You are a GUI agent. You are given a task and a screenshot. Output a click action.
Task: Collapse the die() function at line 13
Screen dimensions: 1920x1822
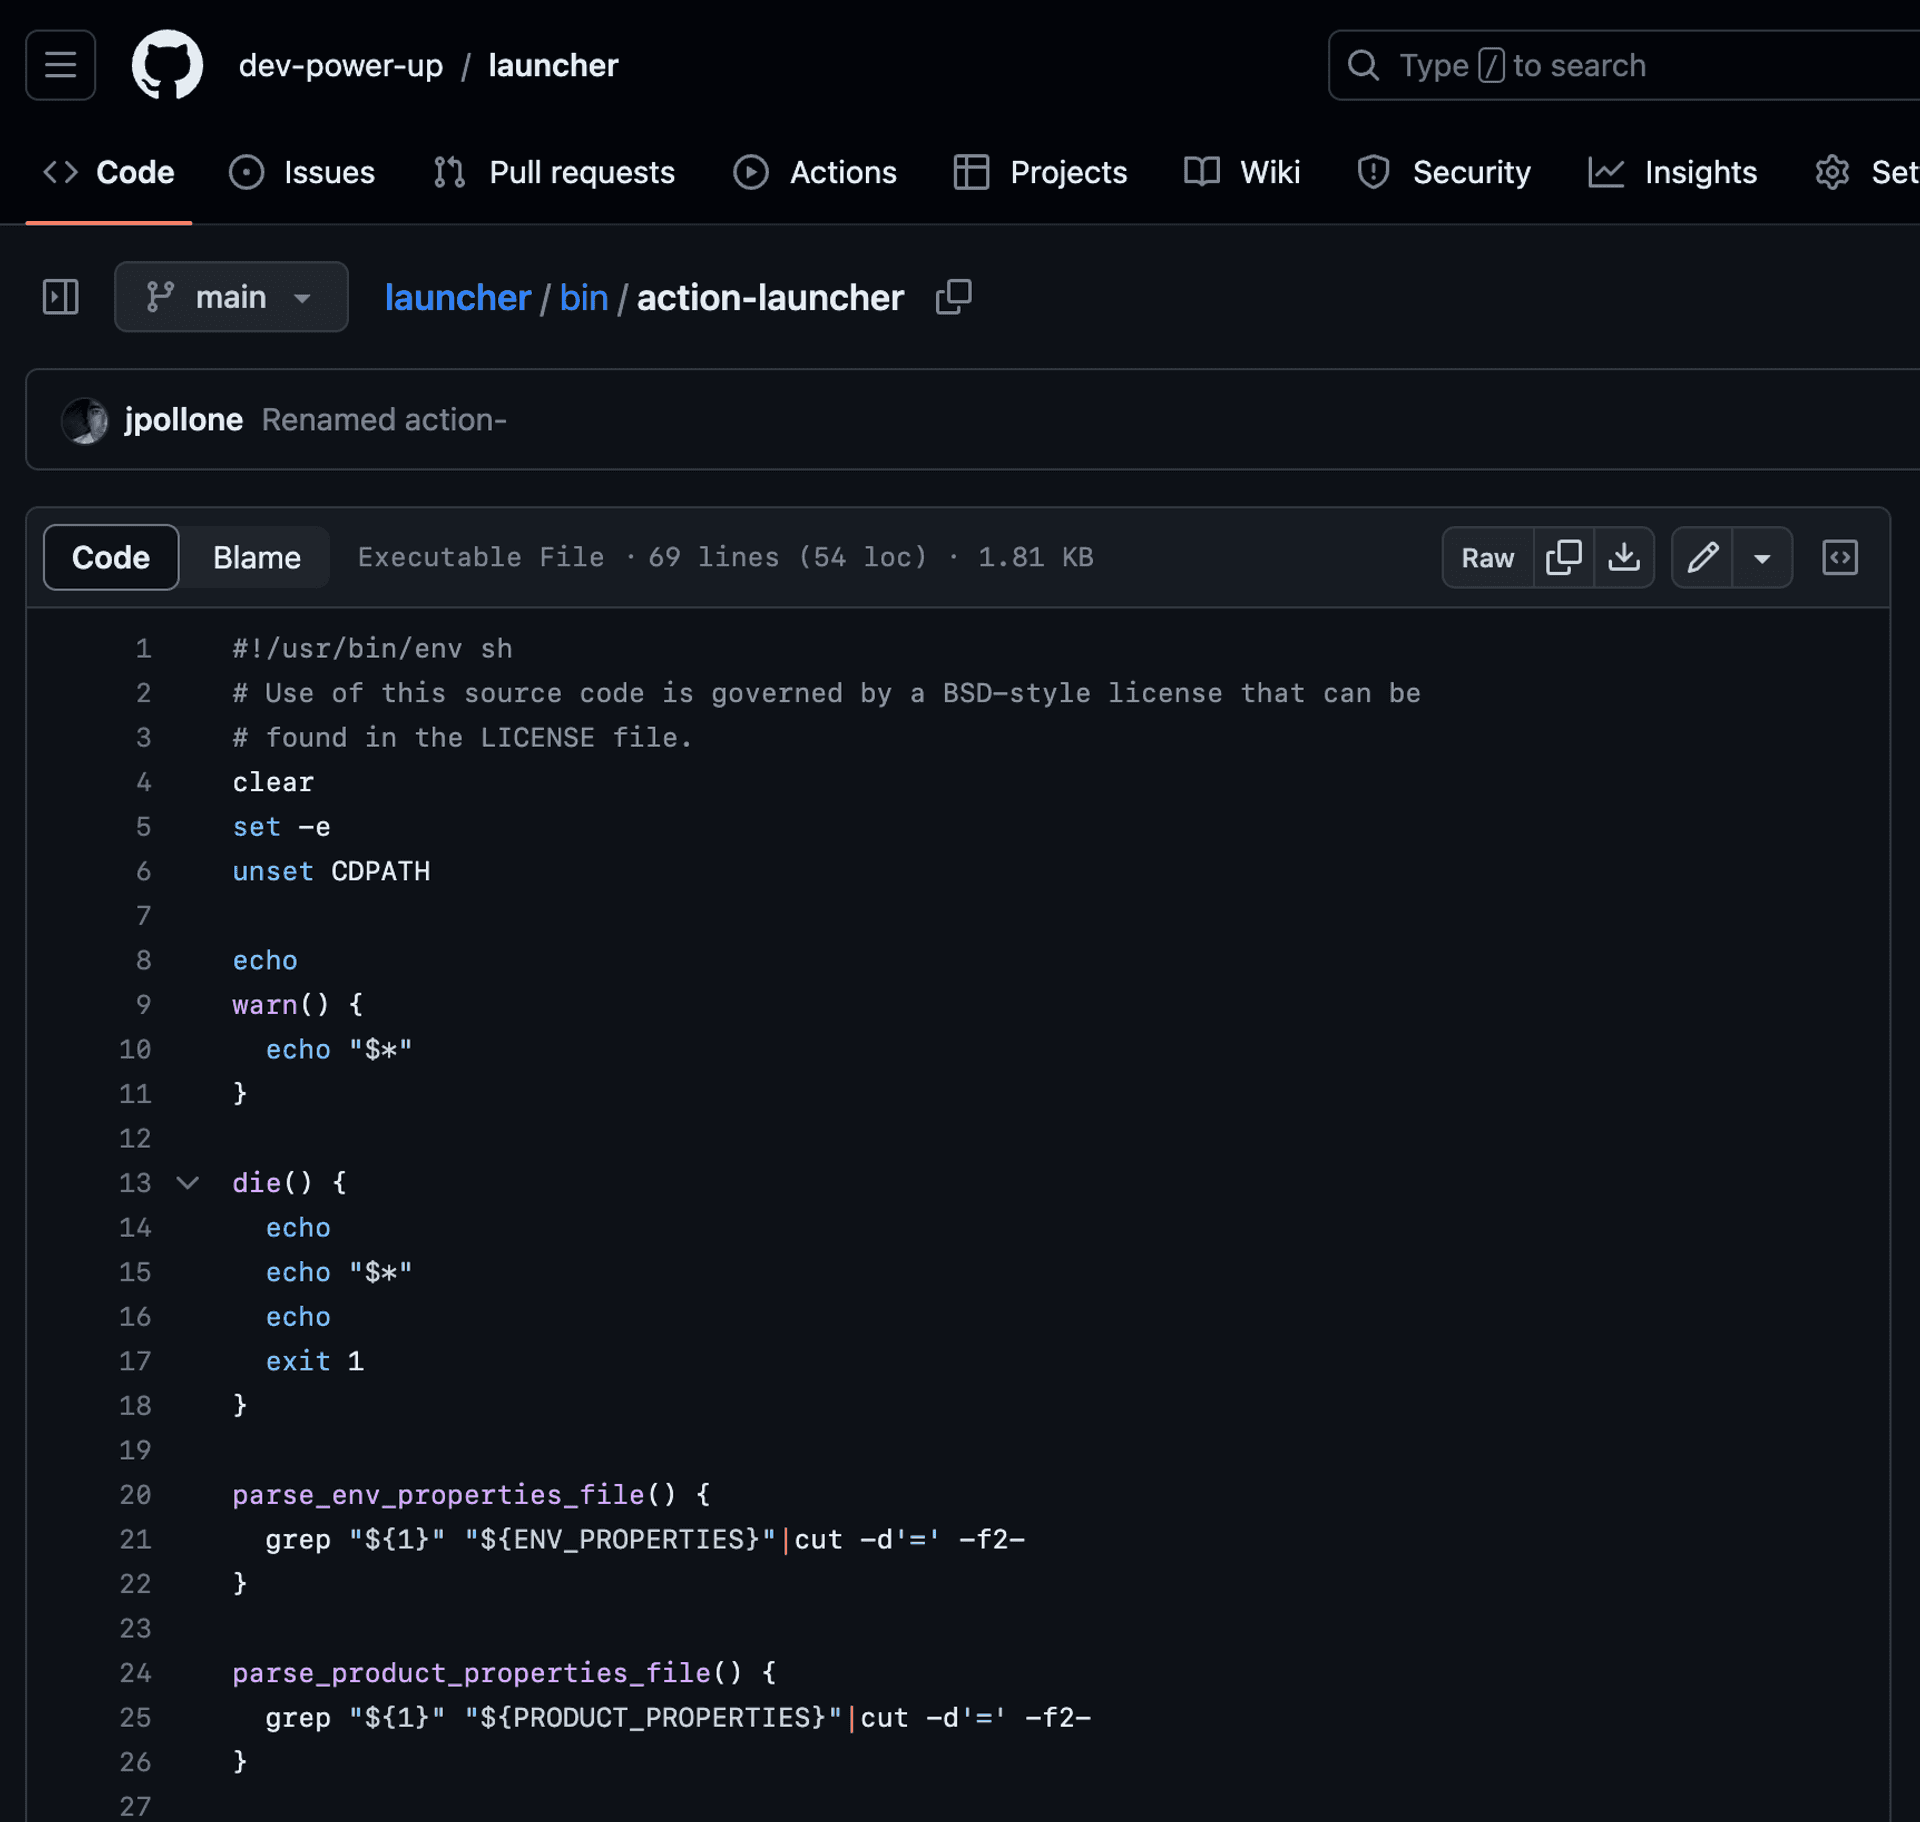pyautogui.click(x=187, y=1183)
